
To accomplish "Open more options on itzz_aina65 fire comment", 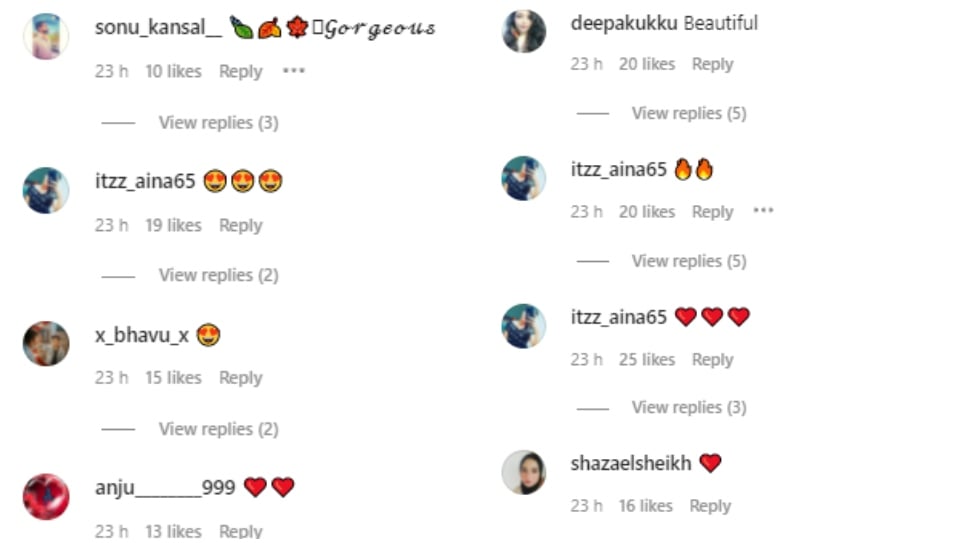I will (763, 211).
